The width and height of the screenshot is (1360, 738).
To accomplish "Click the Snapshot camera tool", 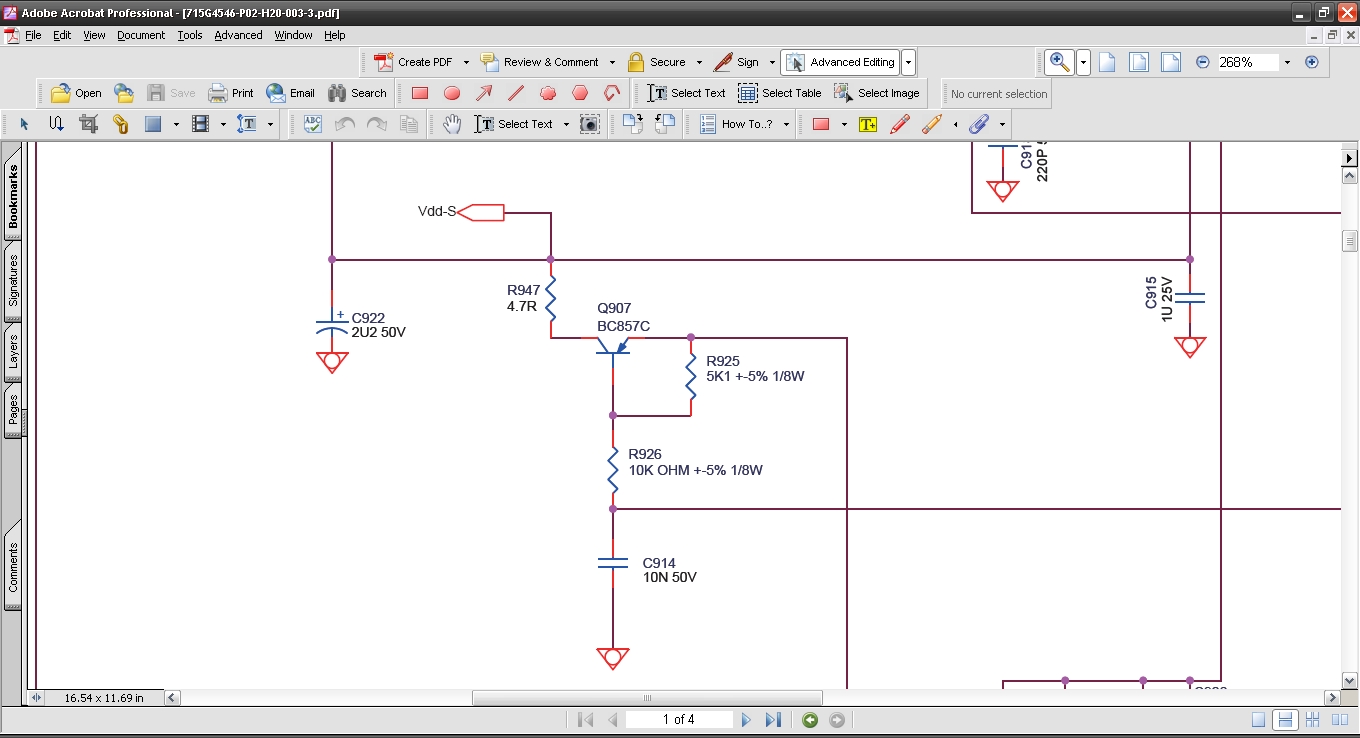I will pos(590,124).
